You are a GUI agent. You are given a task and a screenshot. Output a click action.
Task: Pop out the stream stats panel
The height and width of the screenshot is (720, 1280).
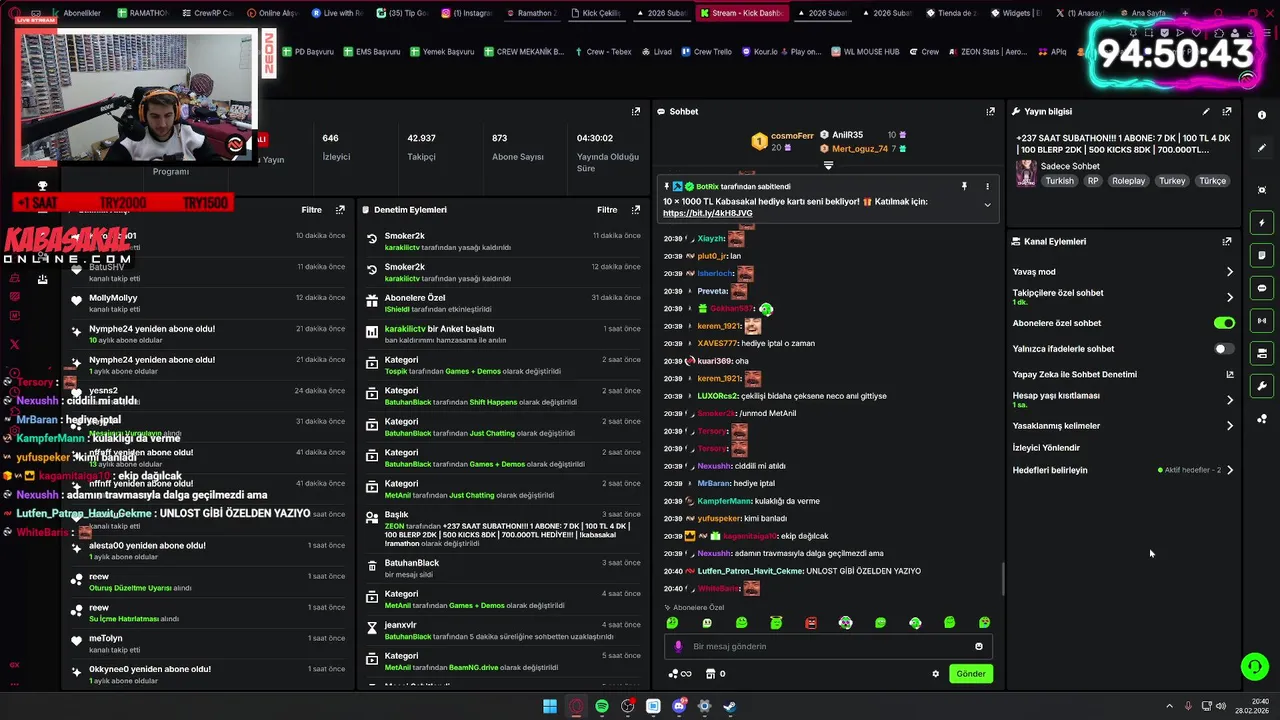[636, 111]
